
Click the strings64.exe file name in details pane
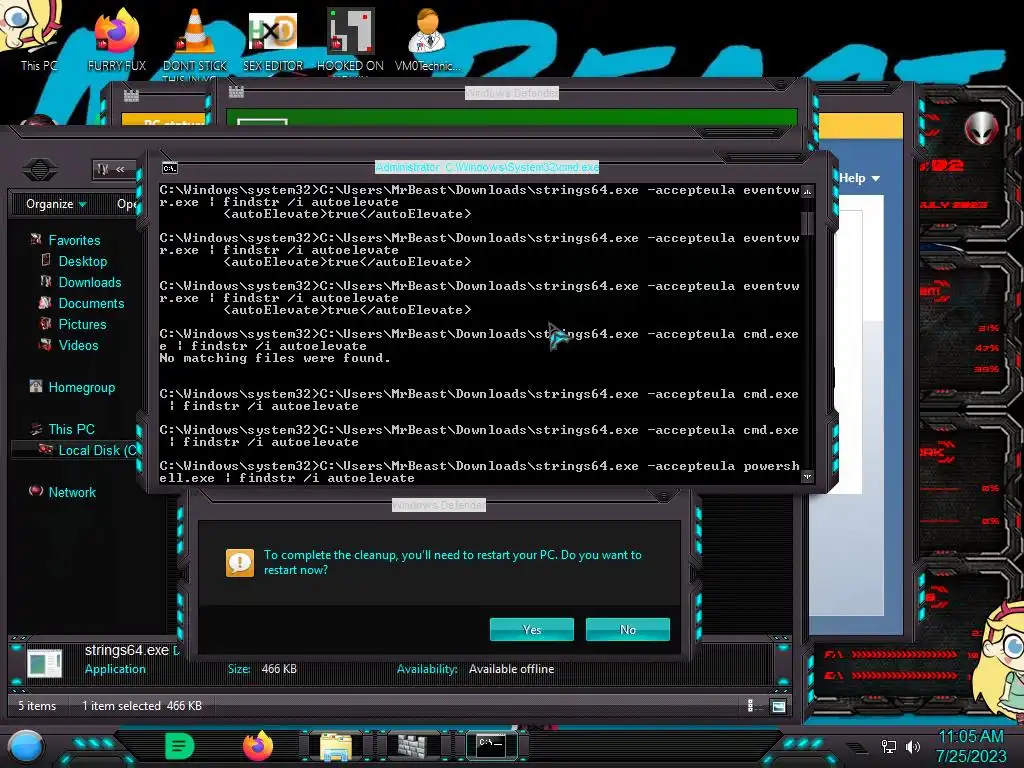coord(127,650)
